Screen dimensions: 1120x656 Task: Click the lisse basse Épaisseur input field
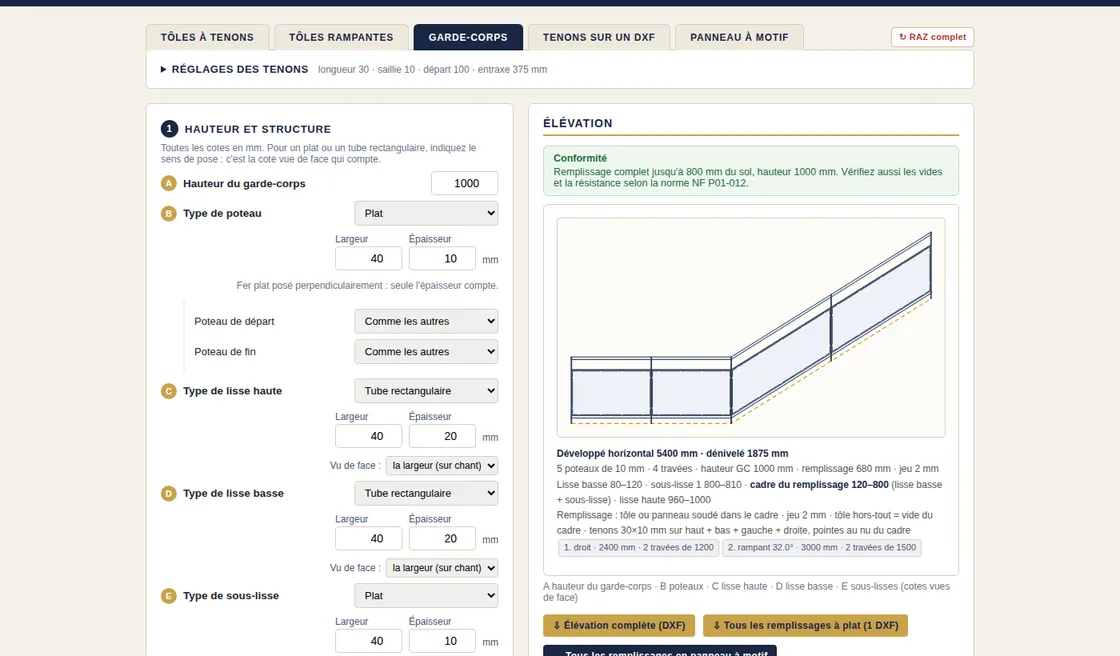click(x=442, y=539)
